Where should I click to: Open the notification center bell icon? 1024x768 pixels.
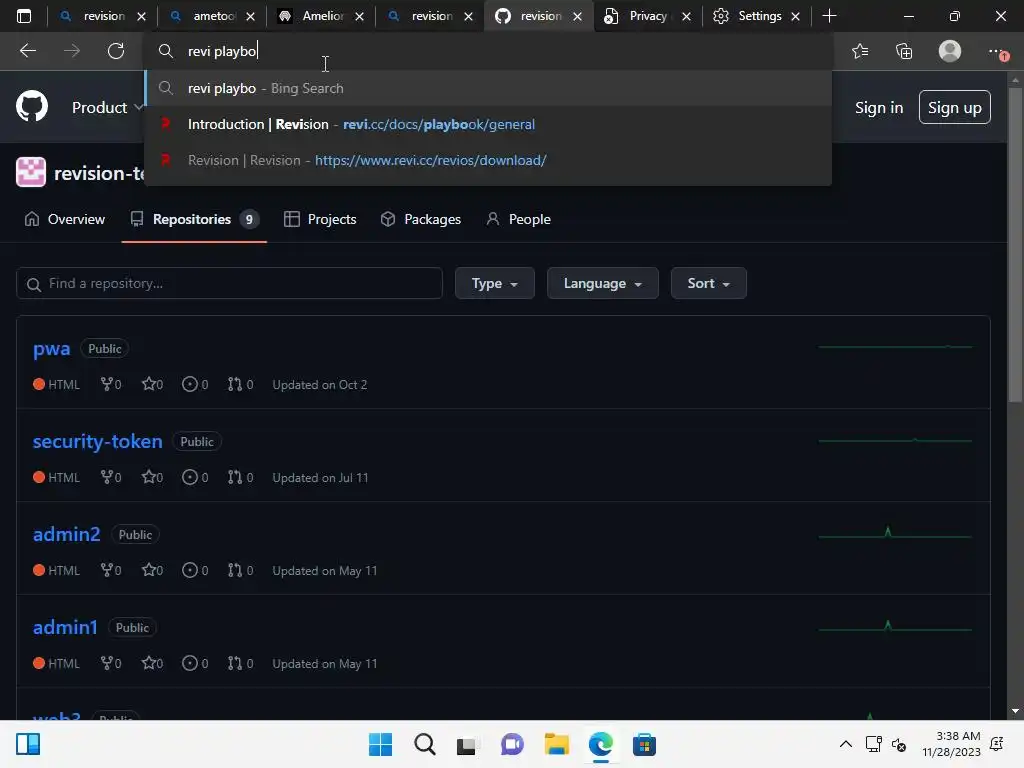point(997,744)
